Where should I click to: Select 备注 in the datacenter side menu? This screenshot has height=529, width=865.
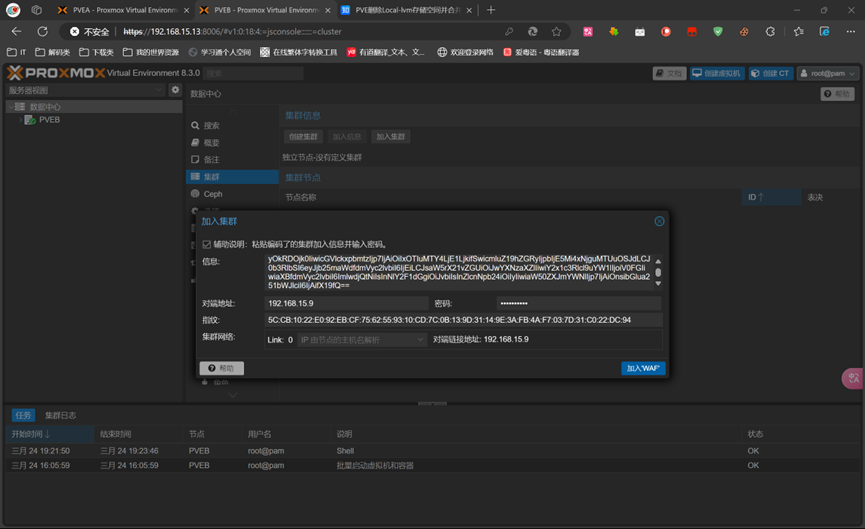[232, 159]
